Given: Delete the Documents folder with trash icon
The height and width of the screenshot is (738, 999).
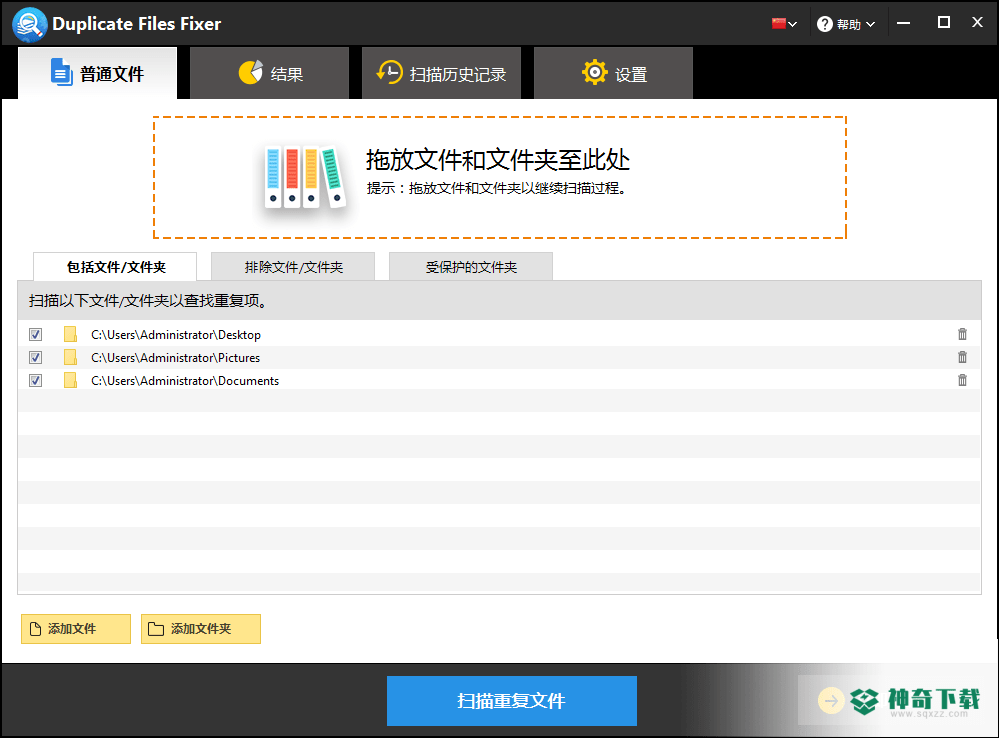Looking at the screenshot, I should [962, 380].
